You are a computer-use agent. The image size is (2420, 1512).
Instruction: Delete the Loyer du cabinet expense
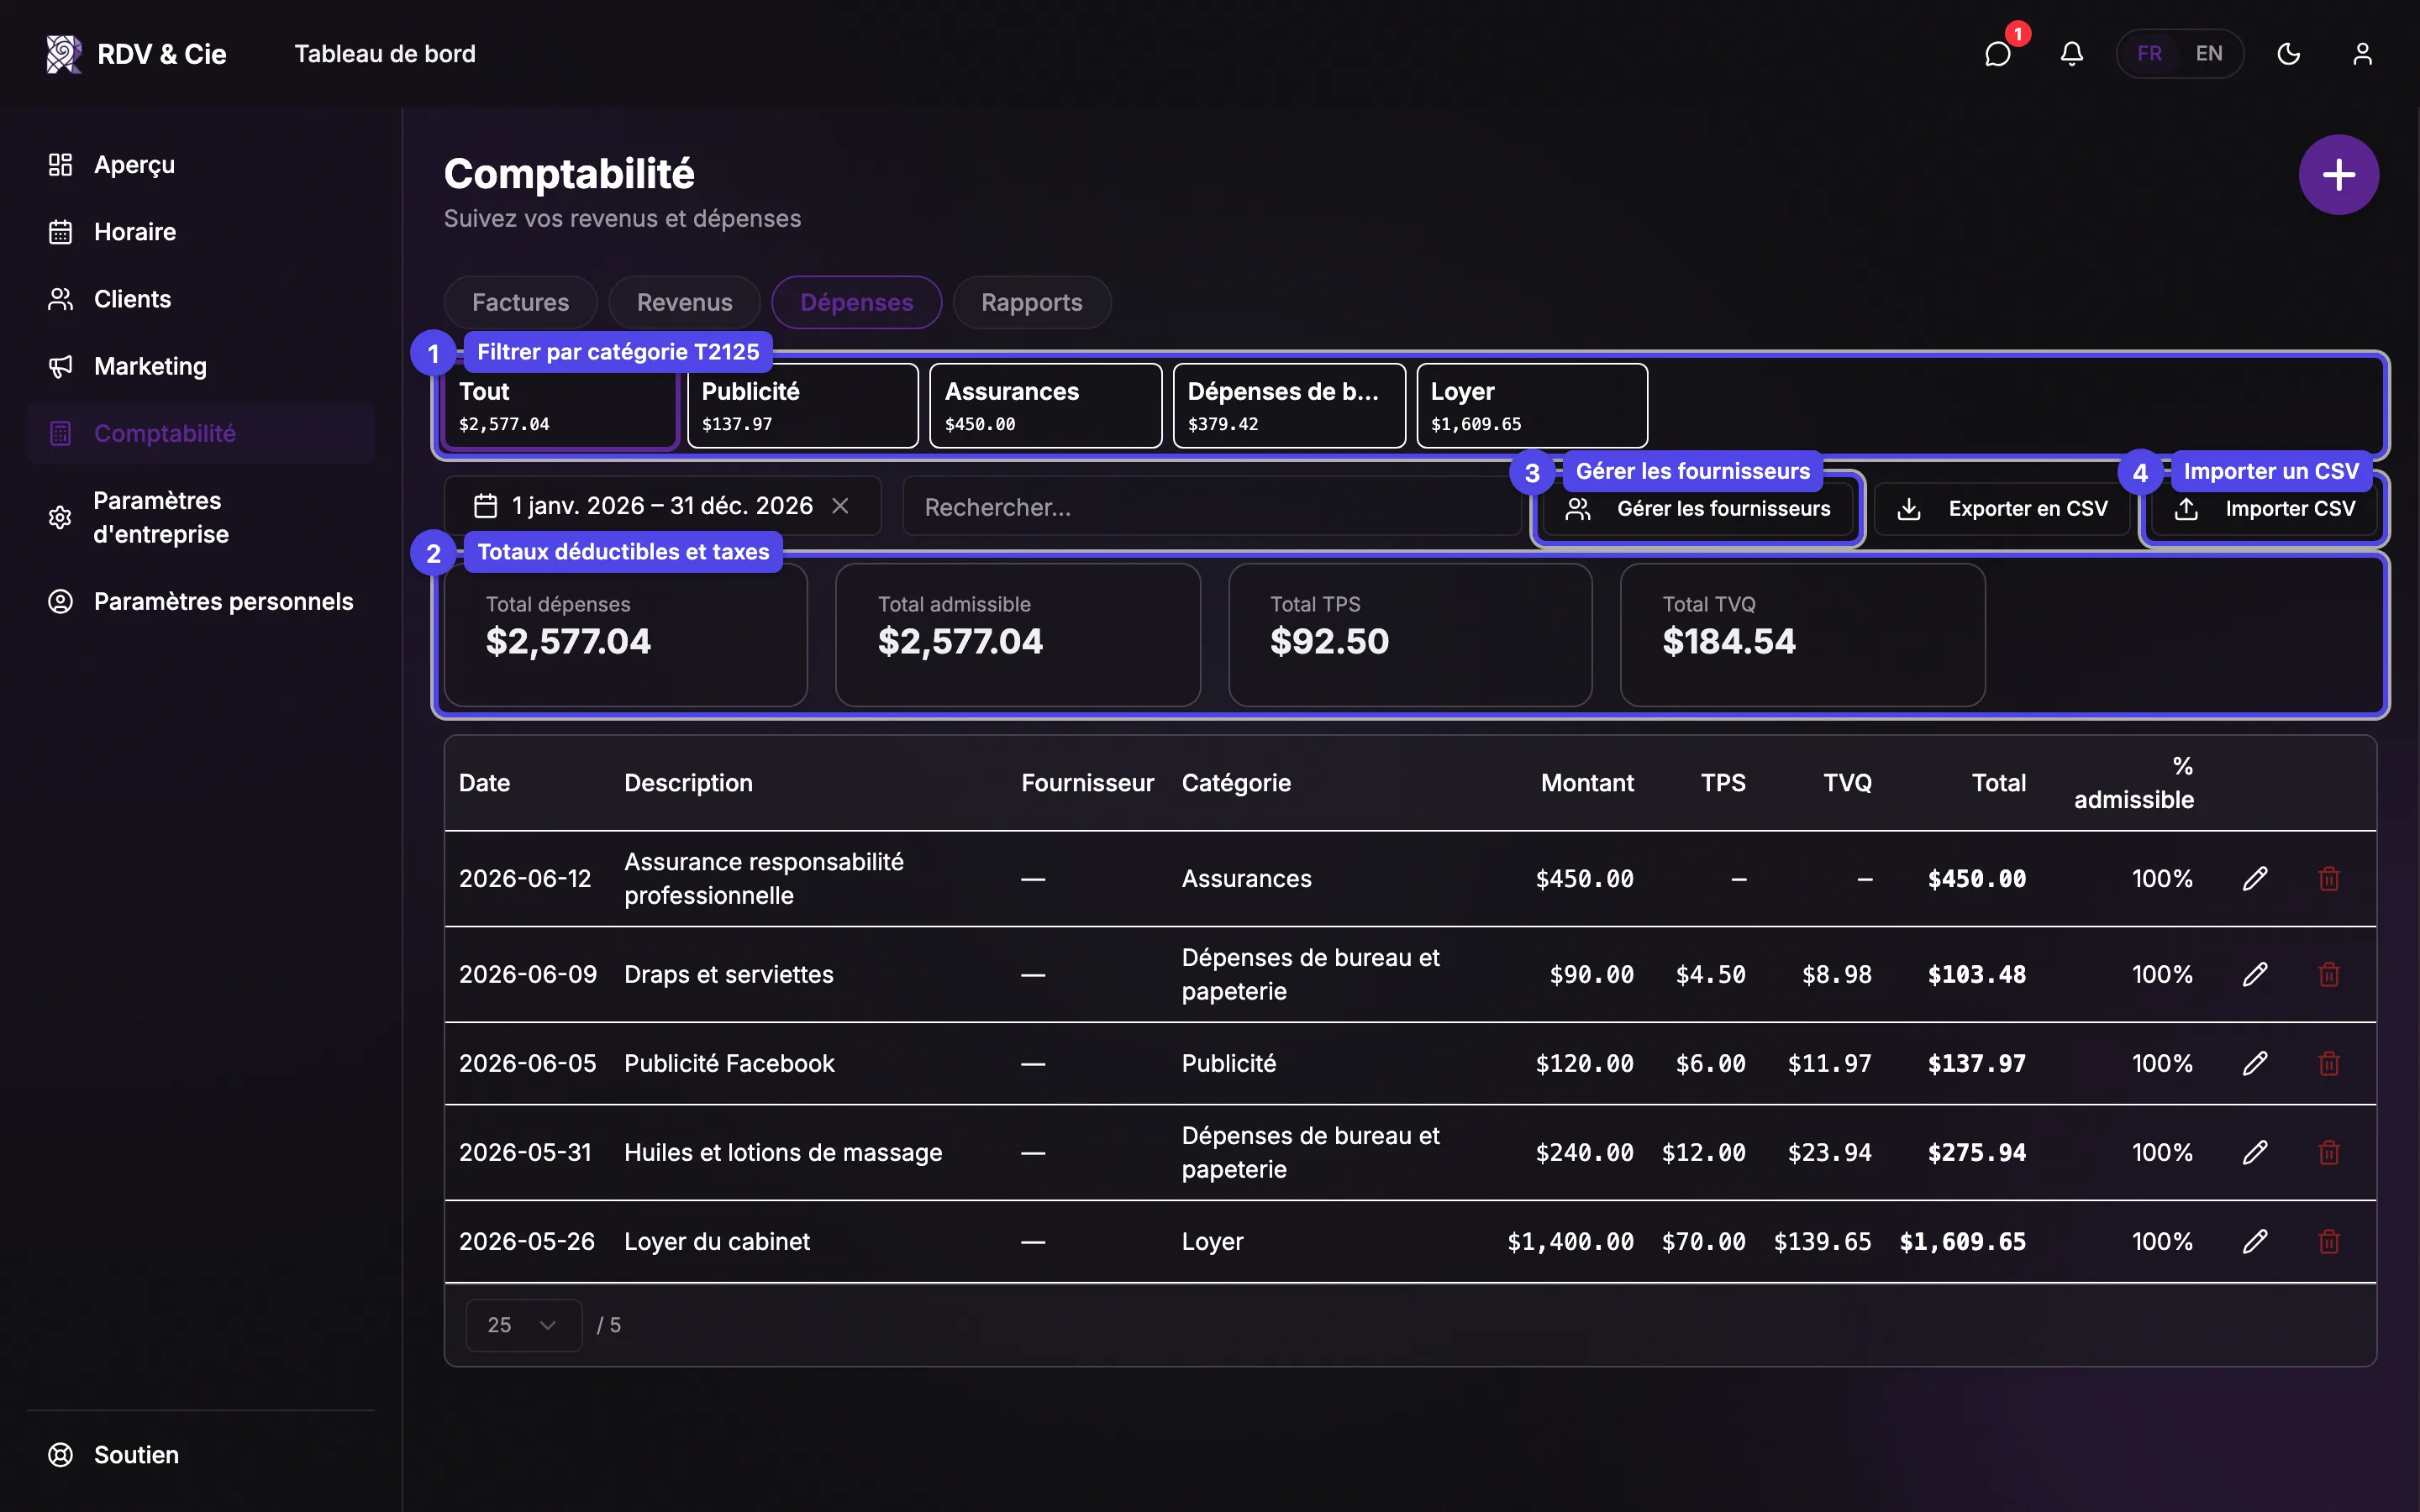click(x=2328, y=1241)
